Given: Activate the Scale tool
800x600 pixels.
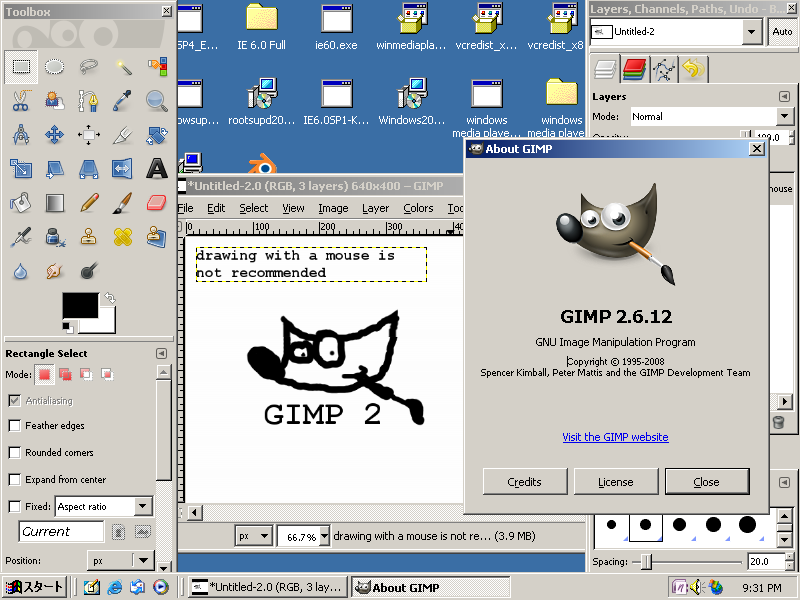Looking at the screenshot, I should click(x=21, y=169).
